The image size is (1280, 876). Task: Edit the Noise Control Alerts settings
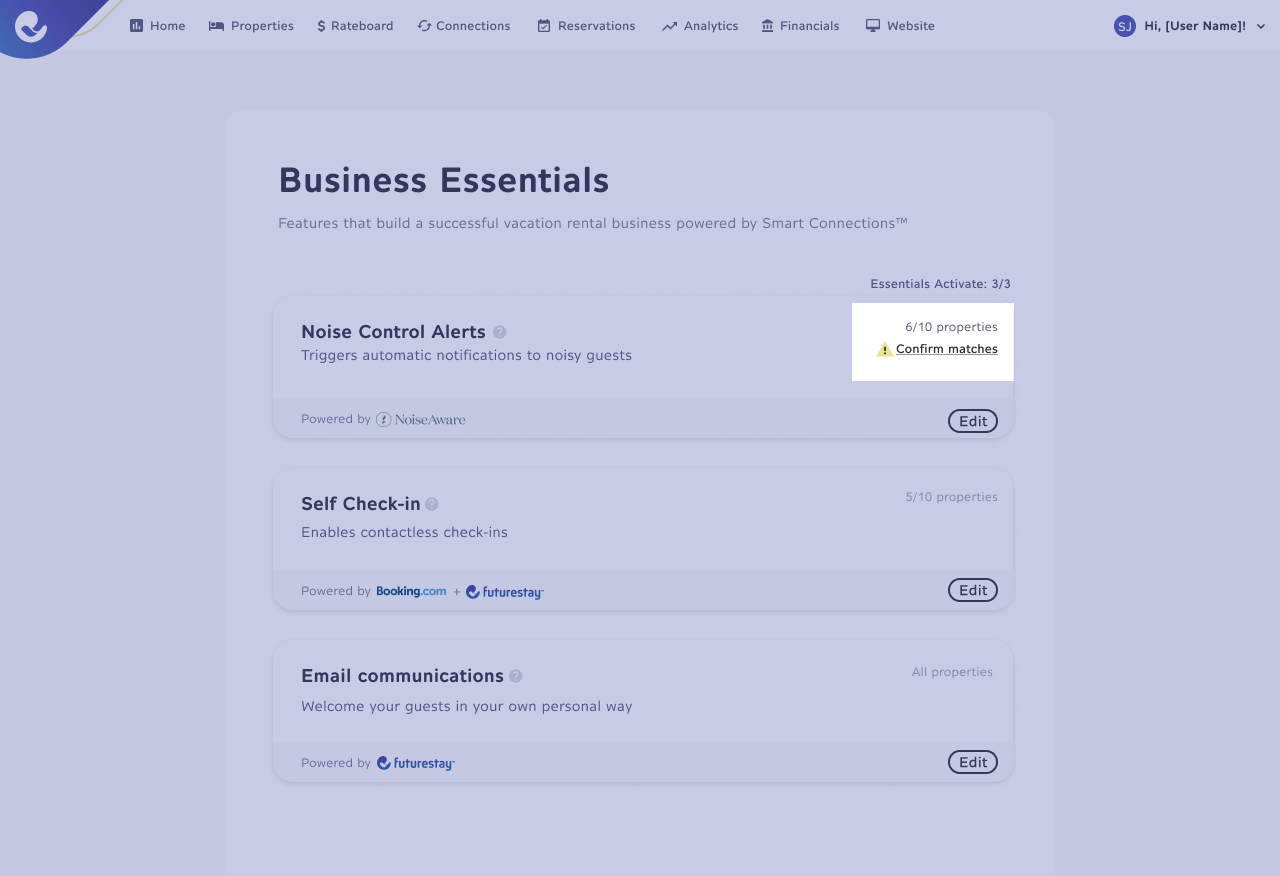[973, 421]
